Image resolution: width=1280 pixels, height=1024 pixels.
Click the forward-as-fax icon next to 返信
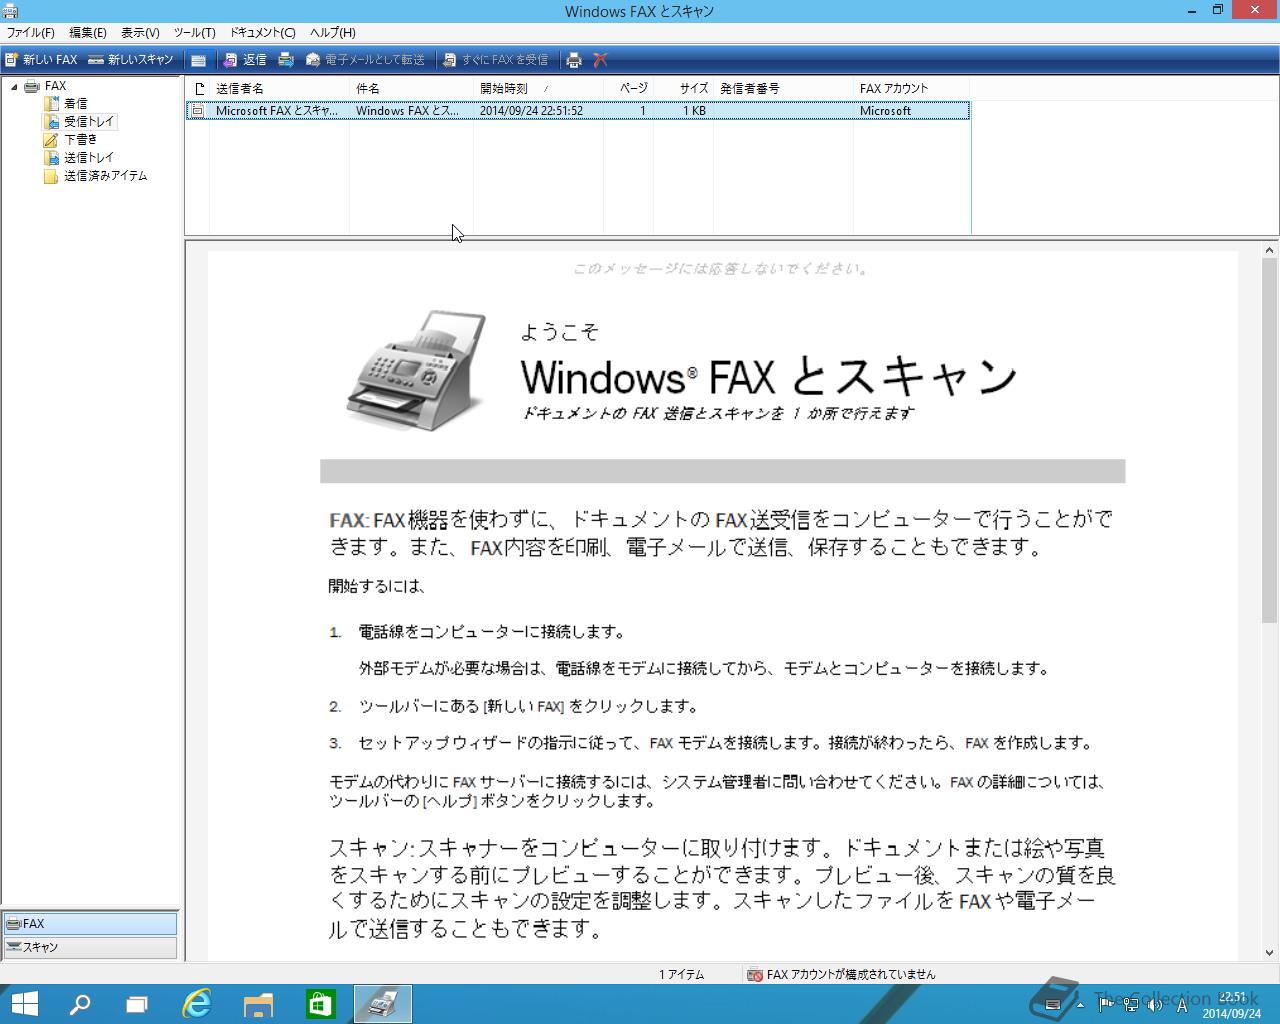click(x=286, y=60)
